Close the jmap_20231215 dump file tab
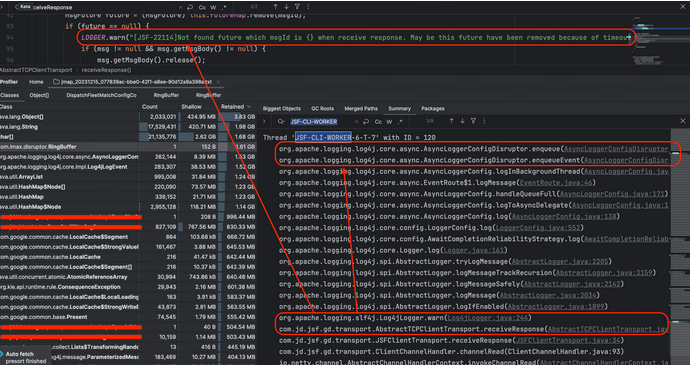690x365 pixels. click(218, 82)
